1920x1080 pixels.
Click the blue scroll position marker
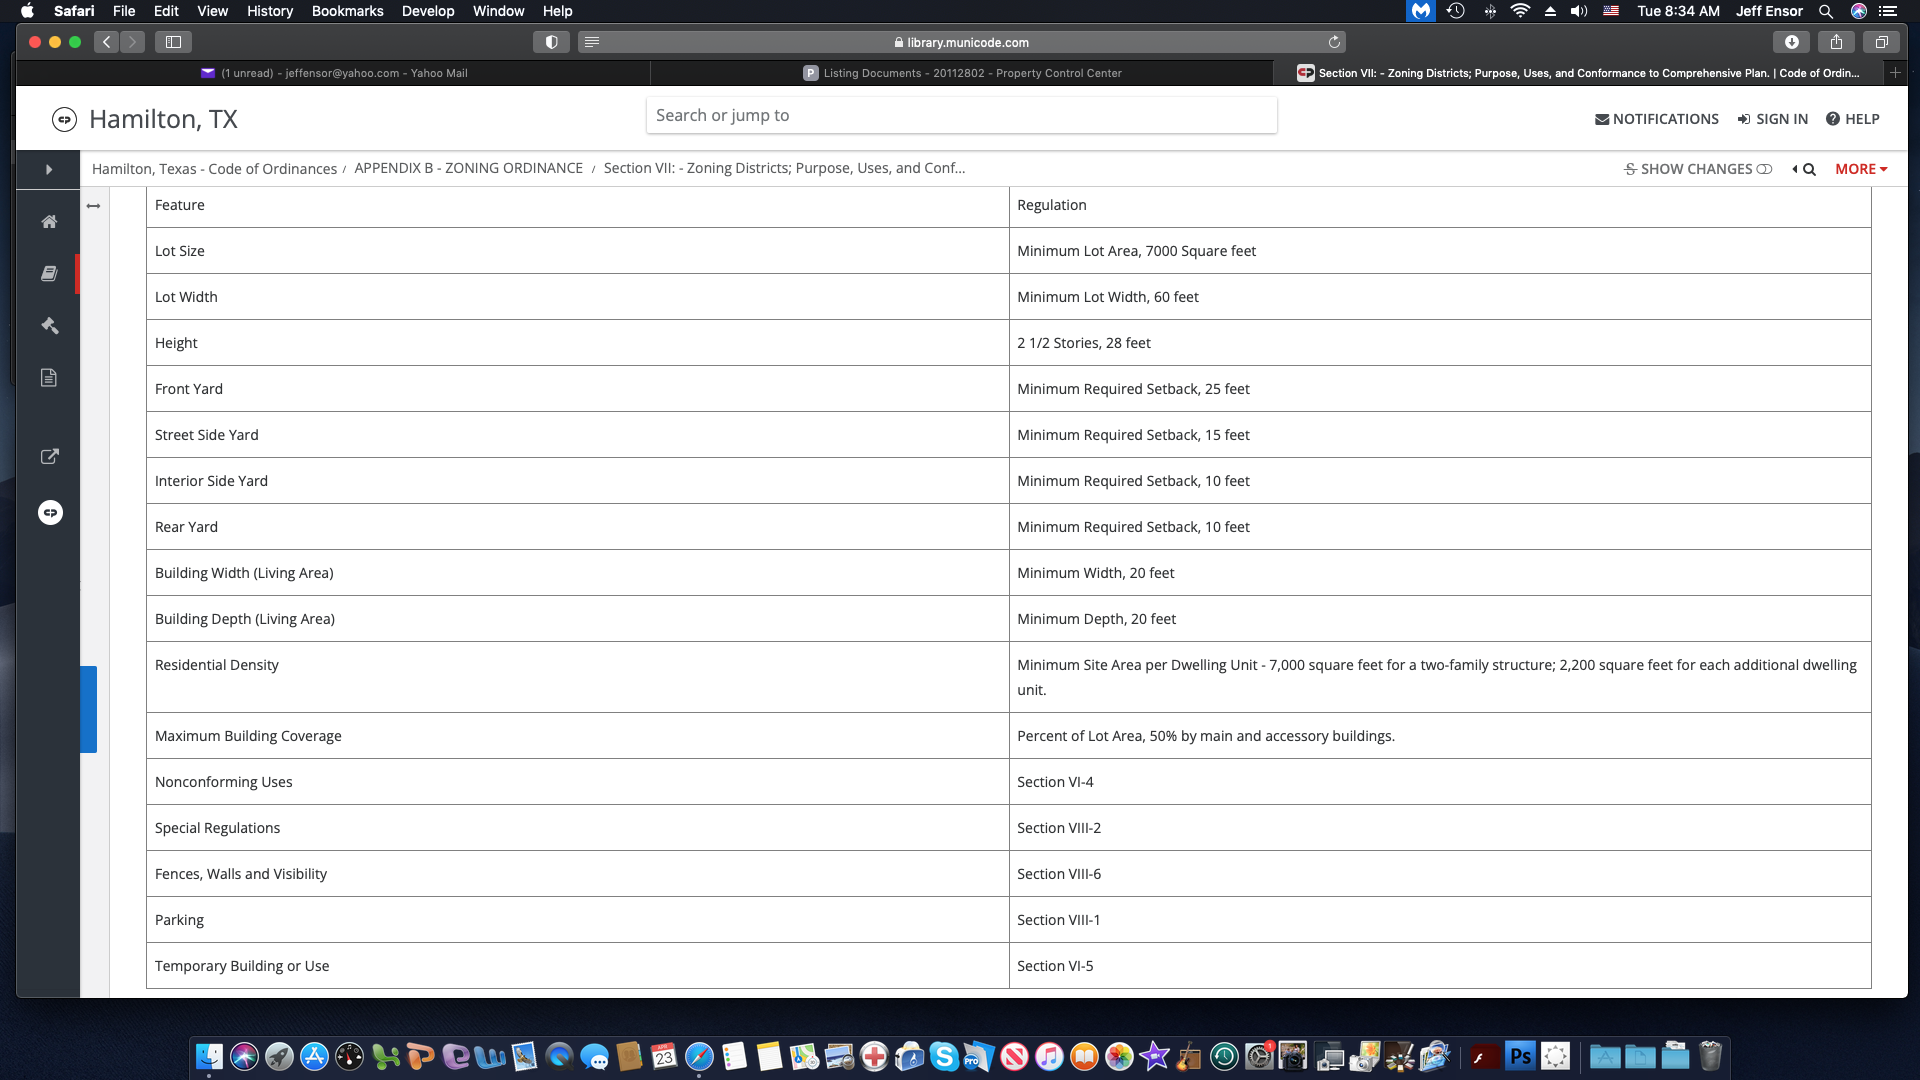point(88,709)
